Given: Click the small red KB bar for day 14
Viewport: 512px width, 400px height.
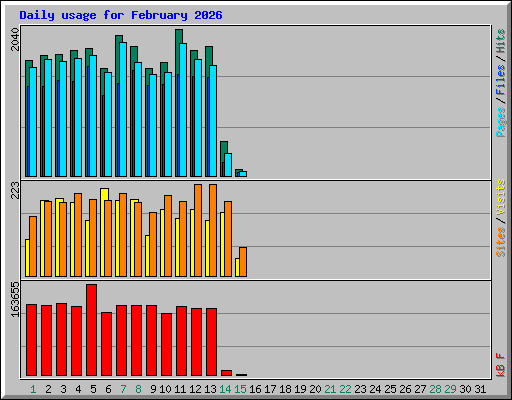Looking at the screenshot, I should (227, 373).
